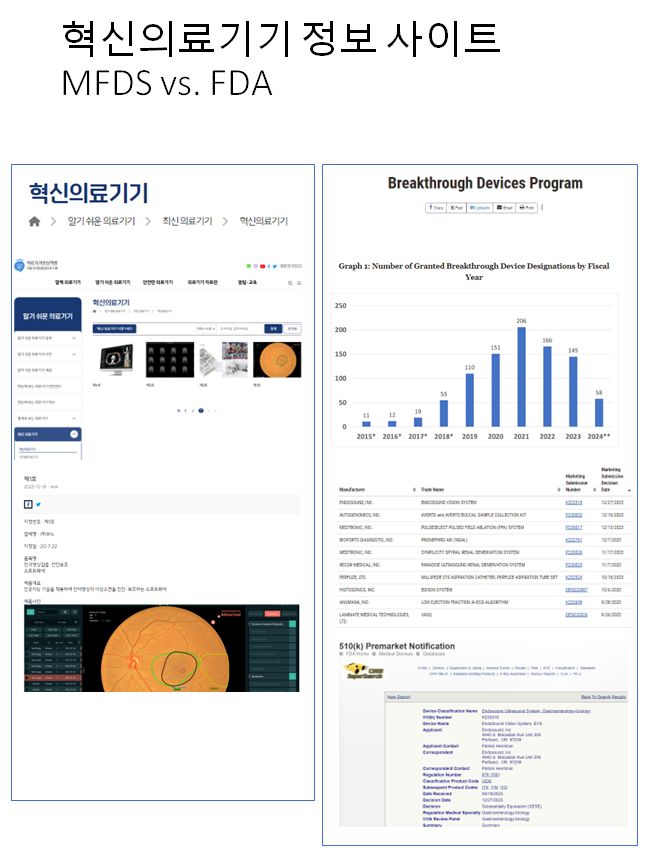Open the Regulation Number link
This screenshot has width=650, height=856.
point(491,775)
